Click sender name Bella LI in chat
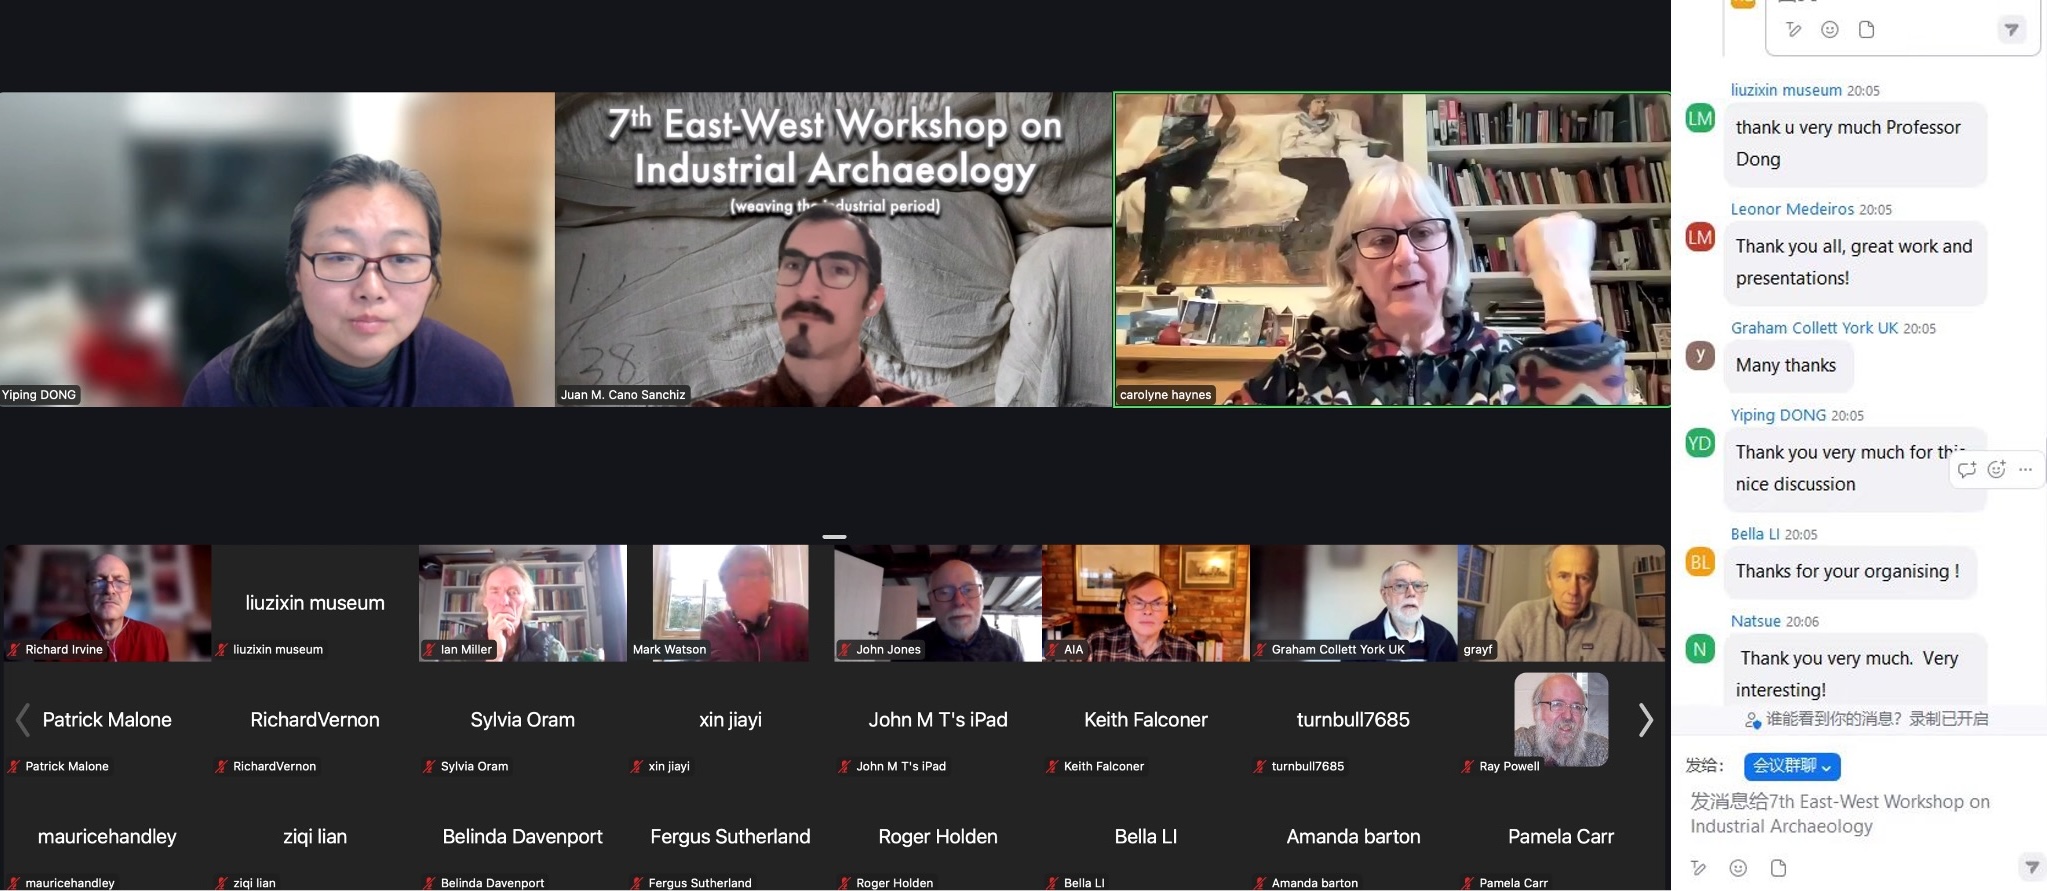The image size is (2047, 891). [x=1755, y=534]
